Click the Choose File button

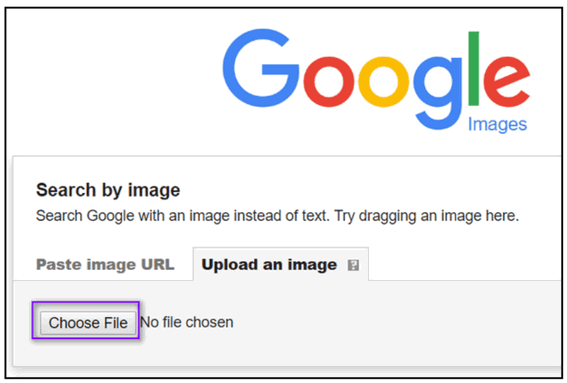tap(88, 323)
